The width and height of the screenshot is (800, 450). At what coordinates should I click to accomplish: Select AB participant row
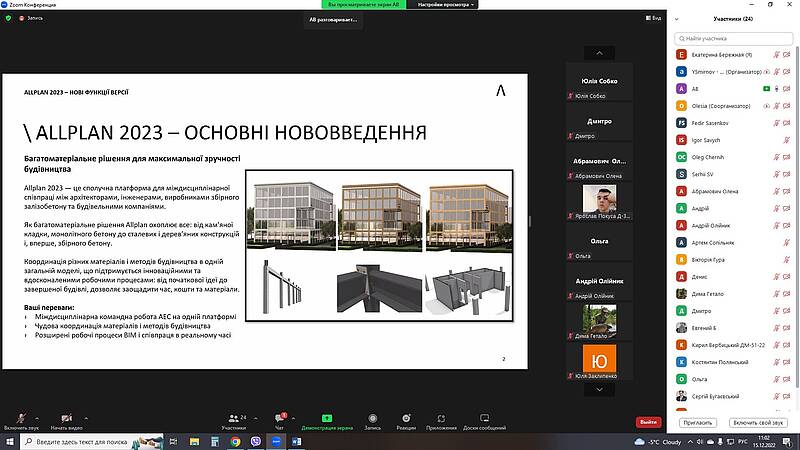coord(733,89)
